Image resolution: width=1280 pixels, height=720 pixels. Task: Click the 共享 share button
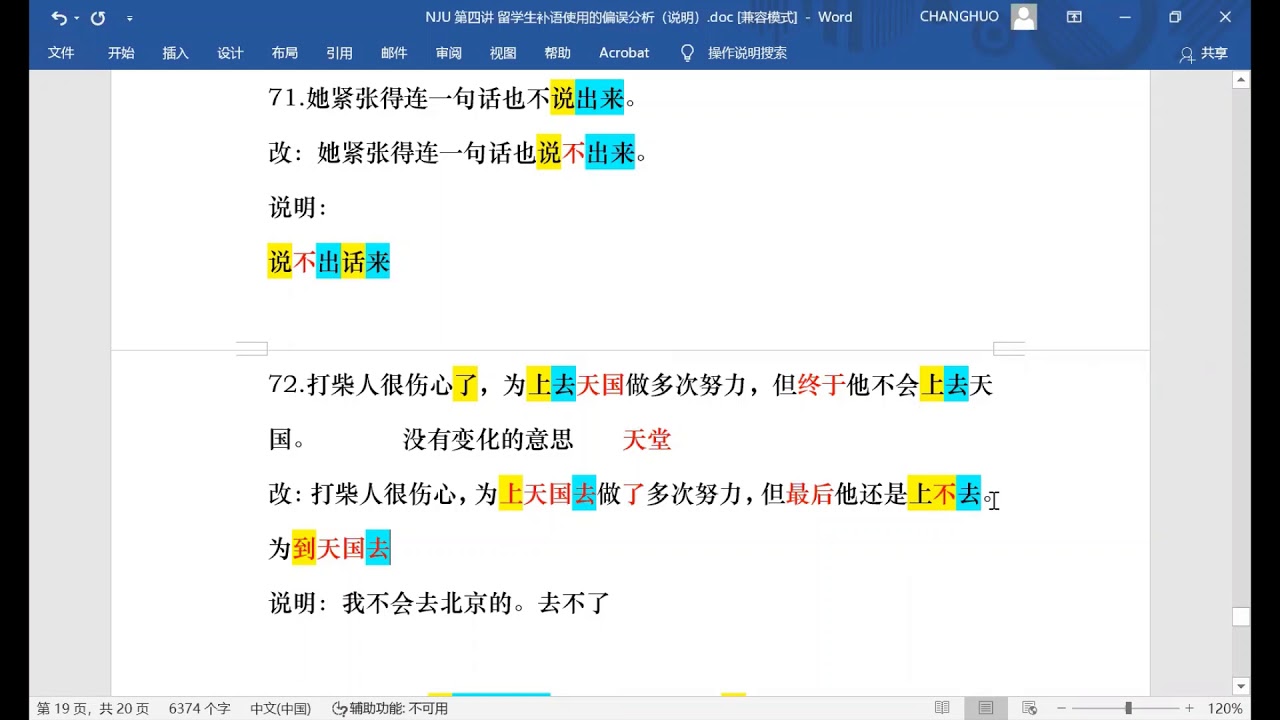coord(1204,54)
